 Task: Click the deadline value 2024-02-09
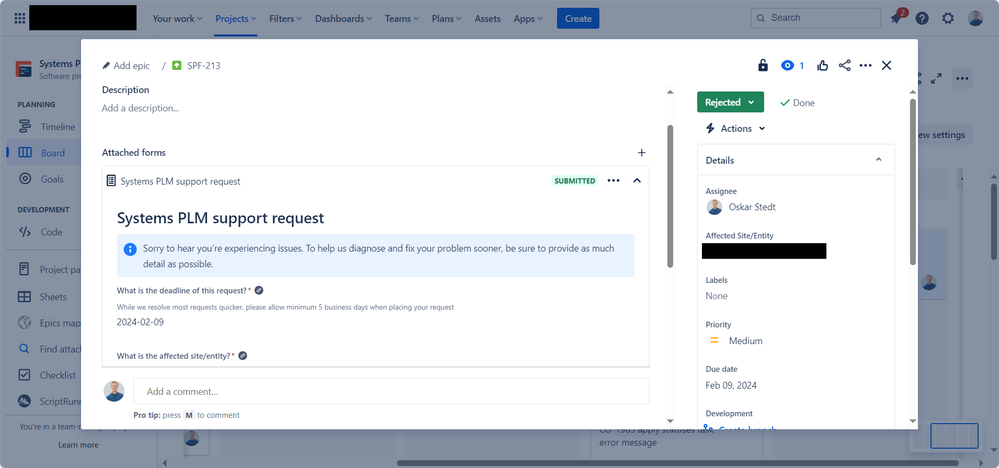click(x=140, y=322)
